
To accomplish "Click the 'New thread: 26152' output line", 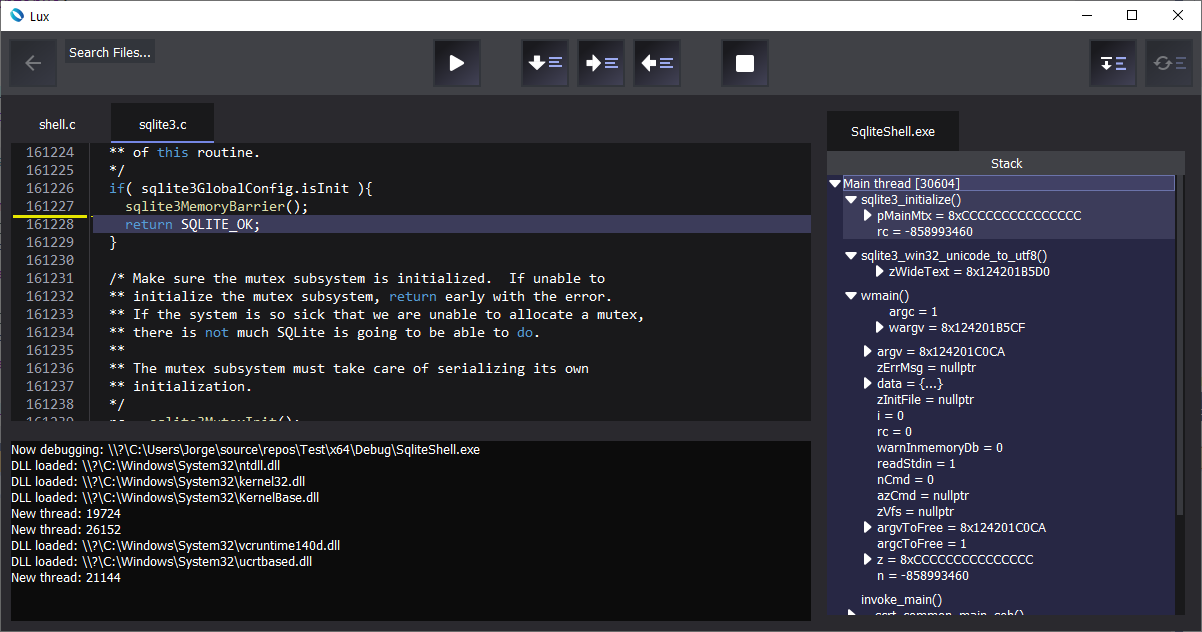I will (x=65, y=530).
